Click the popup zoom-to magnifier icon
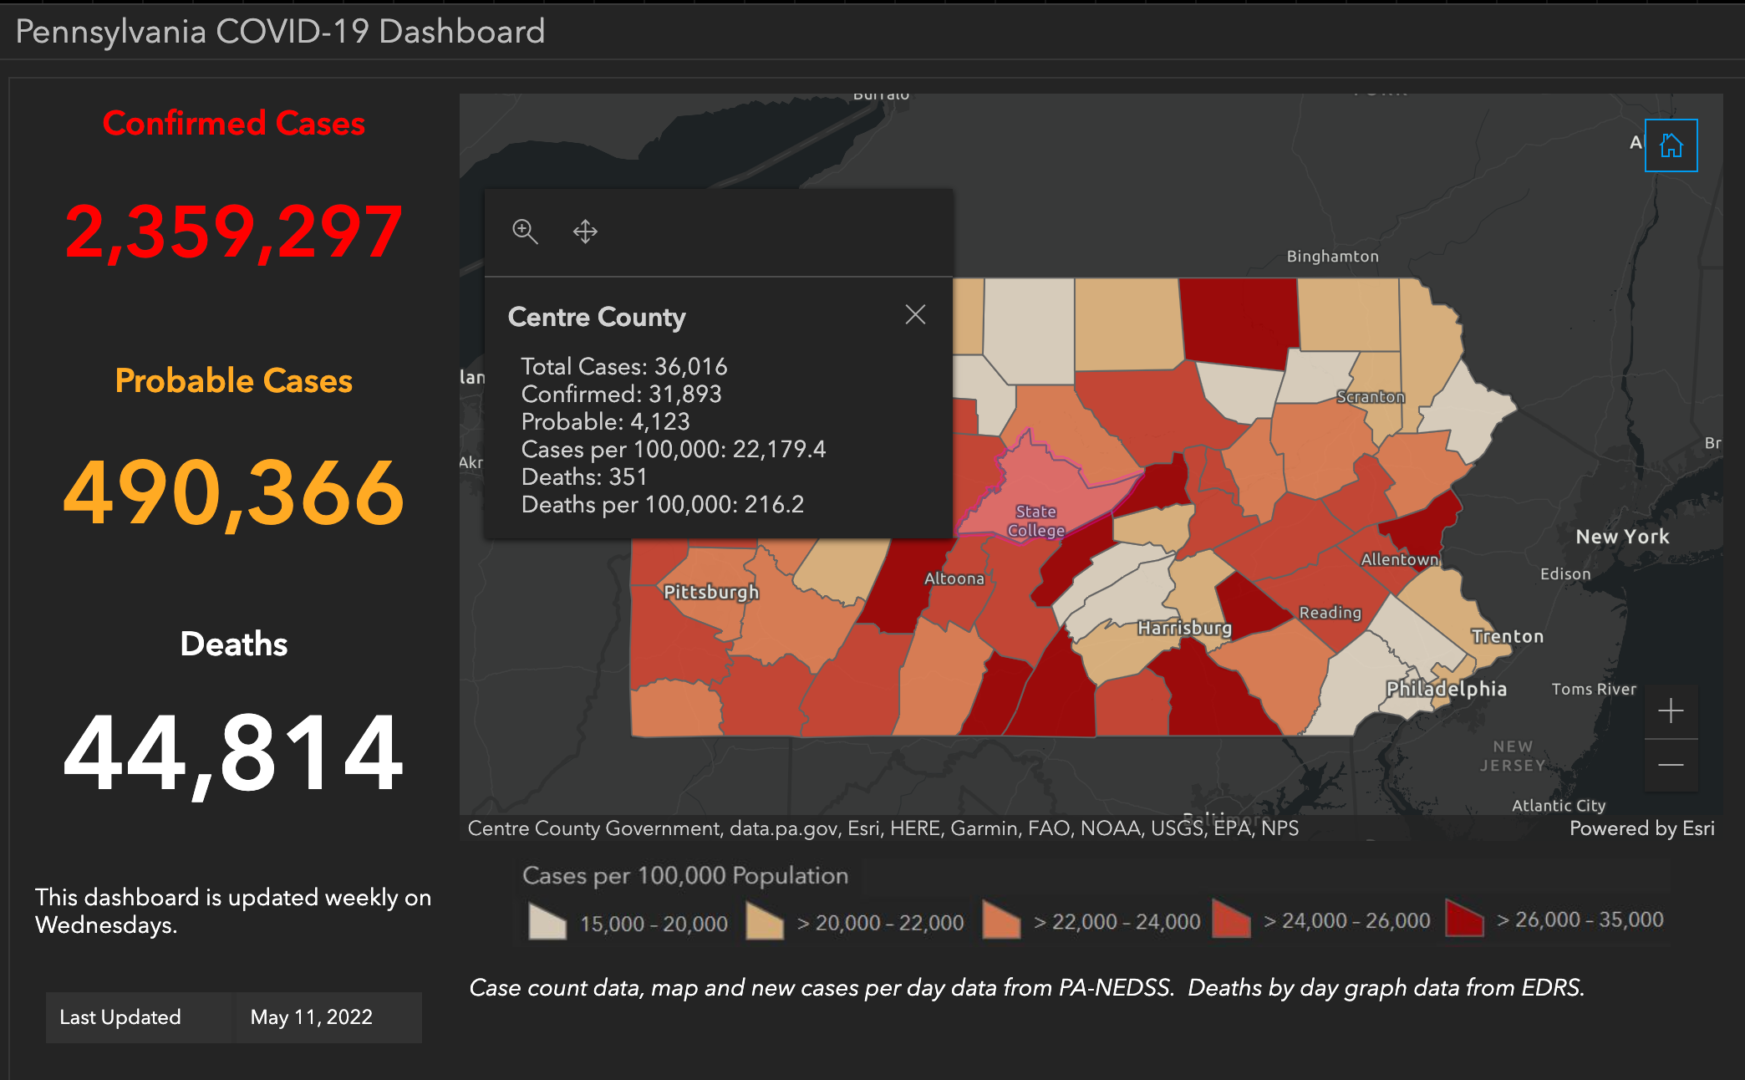The image size is (1745, 1080). click(525, 232)
